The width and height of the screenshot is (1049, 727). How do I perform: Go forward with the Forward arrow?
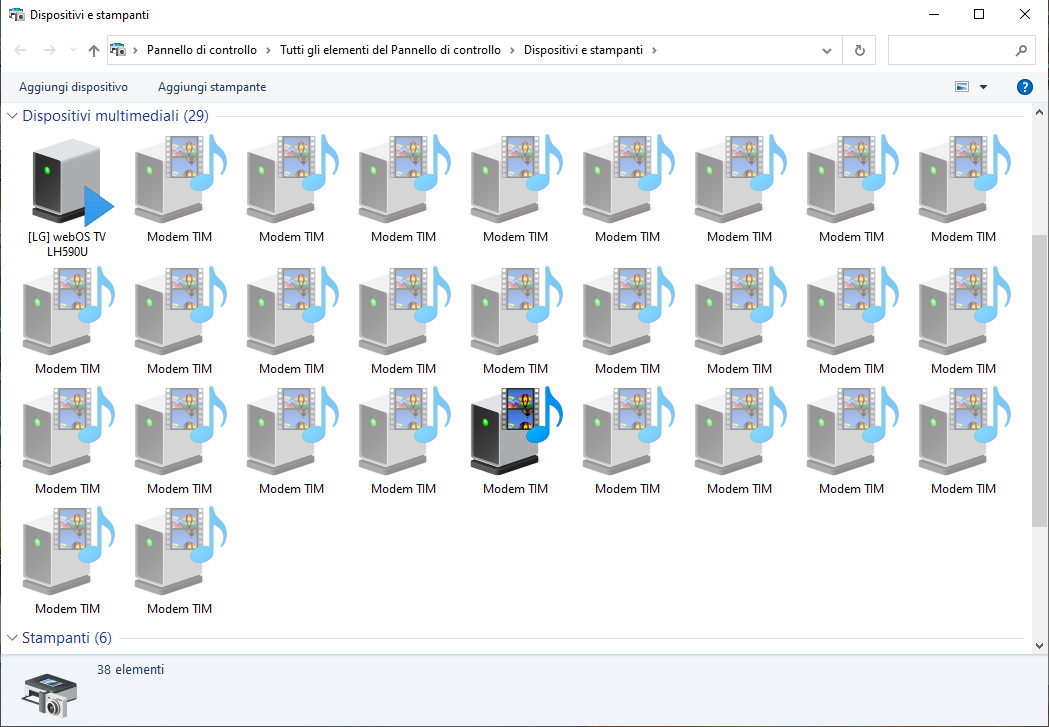click(x=50, y=50)
